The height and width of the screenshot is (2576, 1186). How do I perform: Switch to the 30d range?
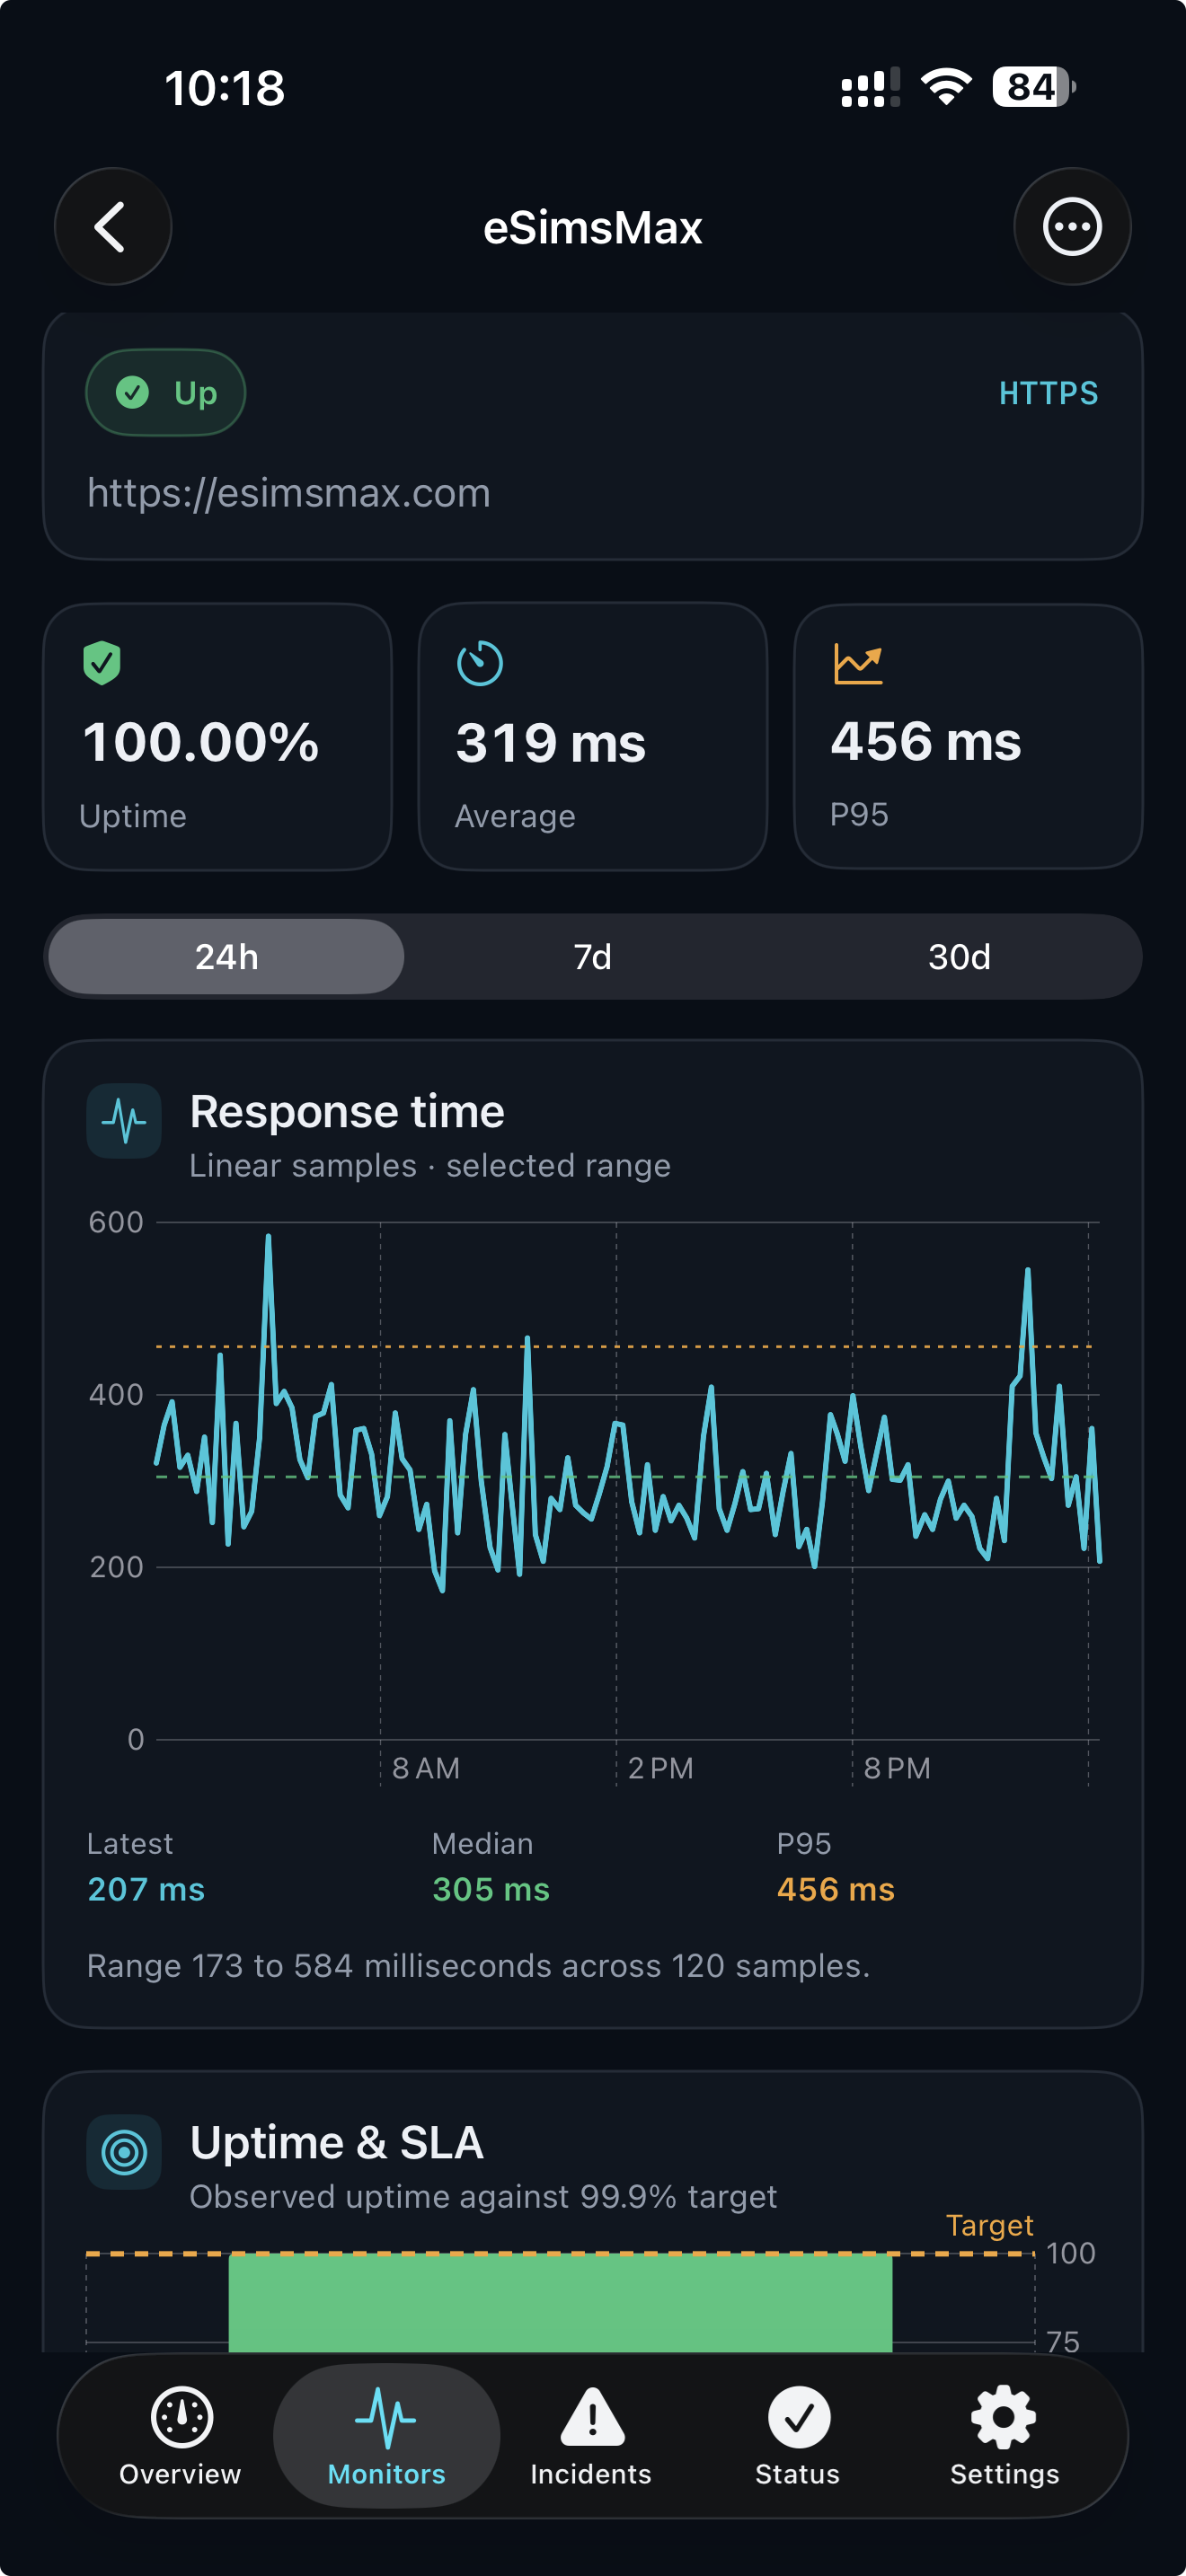[959, 957]
